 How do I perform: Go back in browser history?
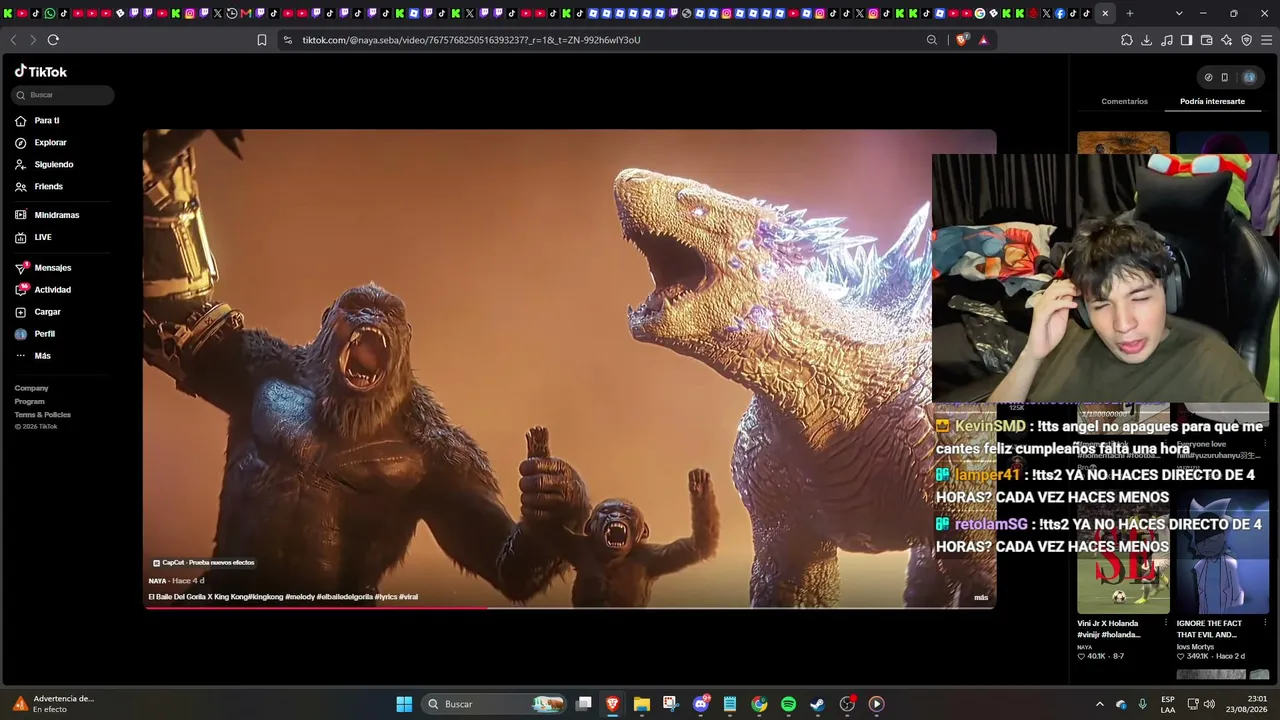coord(13,40)
